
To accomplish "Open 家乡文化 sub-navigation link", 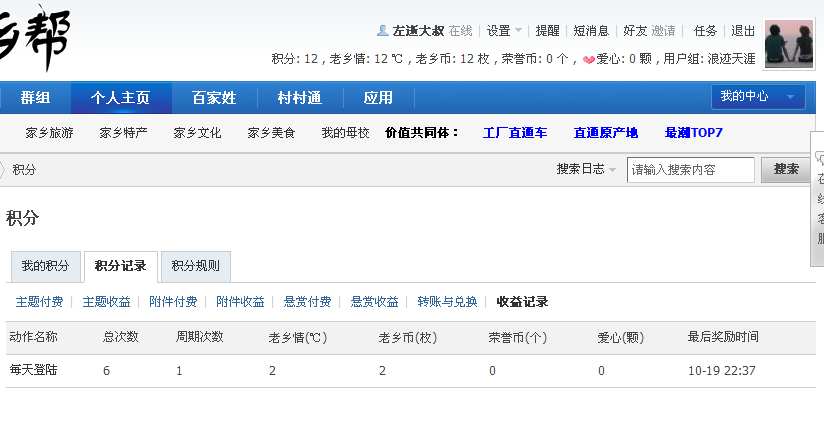I will [x=198, y=133].
